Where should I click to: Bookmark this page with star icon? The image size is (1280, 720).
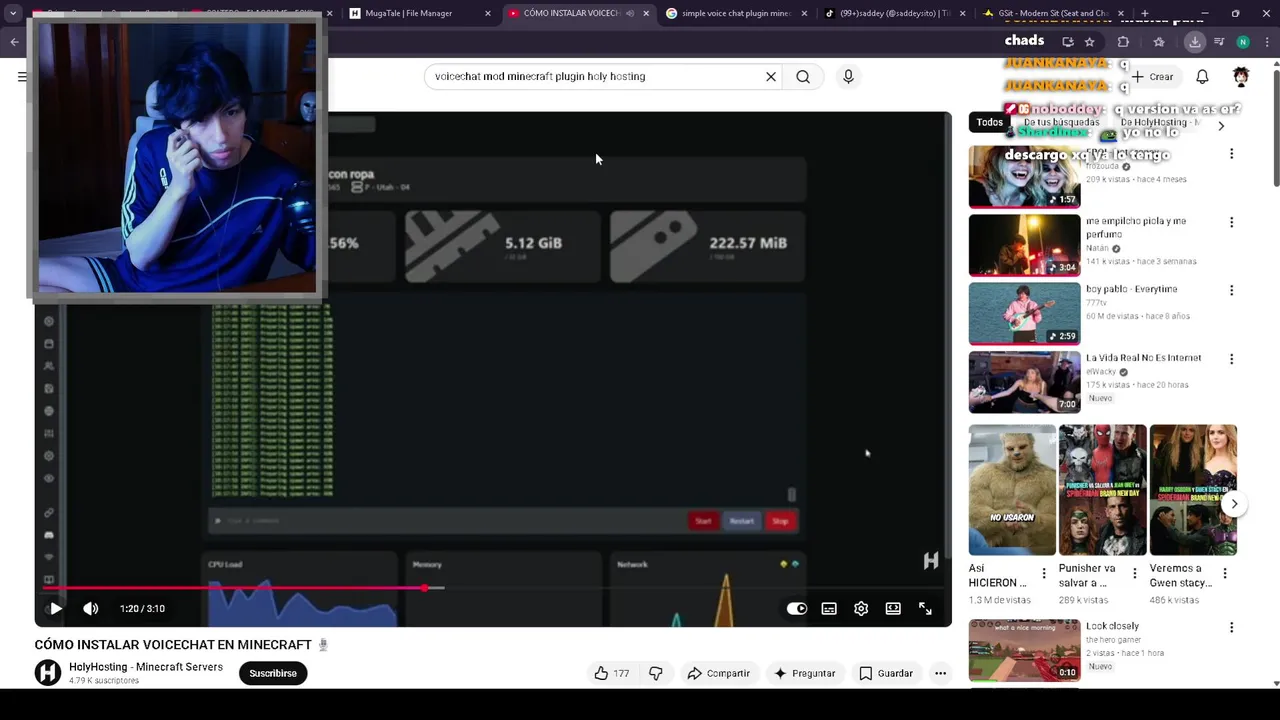tap(1089, 42)
